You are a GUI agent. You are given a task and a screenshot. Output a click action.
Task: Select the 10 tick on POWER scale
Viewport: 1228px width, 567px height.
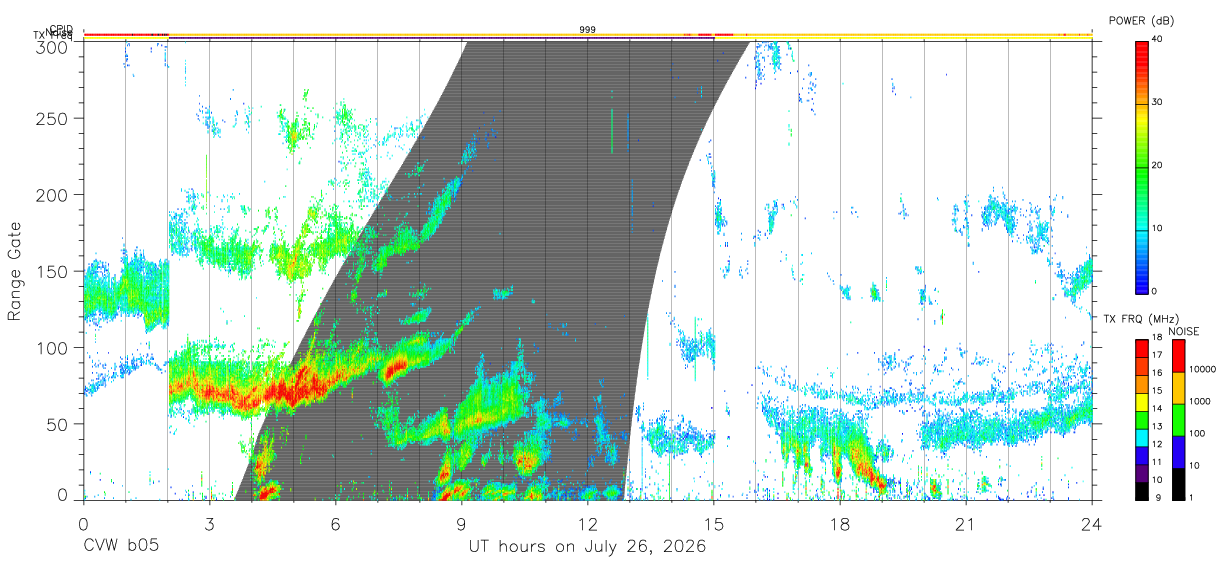(x=1157, y=228)
